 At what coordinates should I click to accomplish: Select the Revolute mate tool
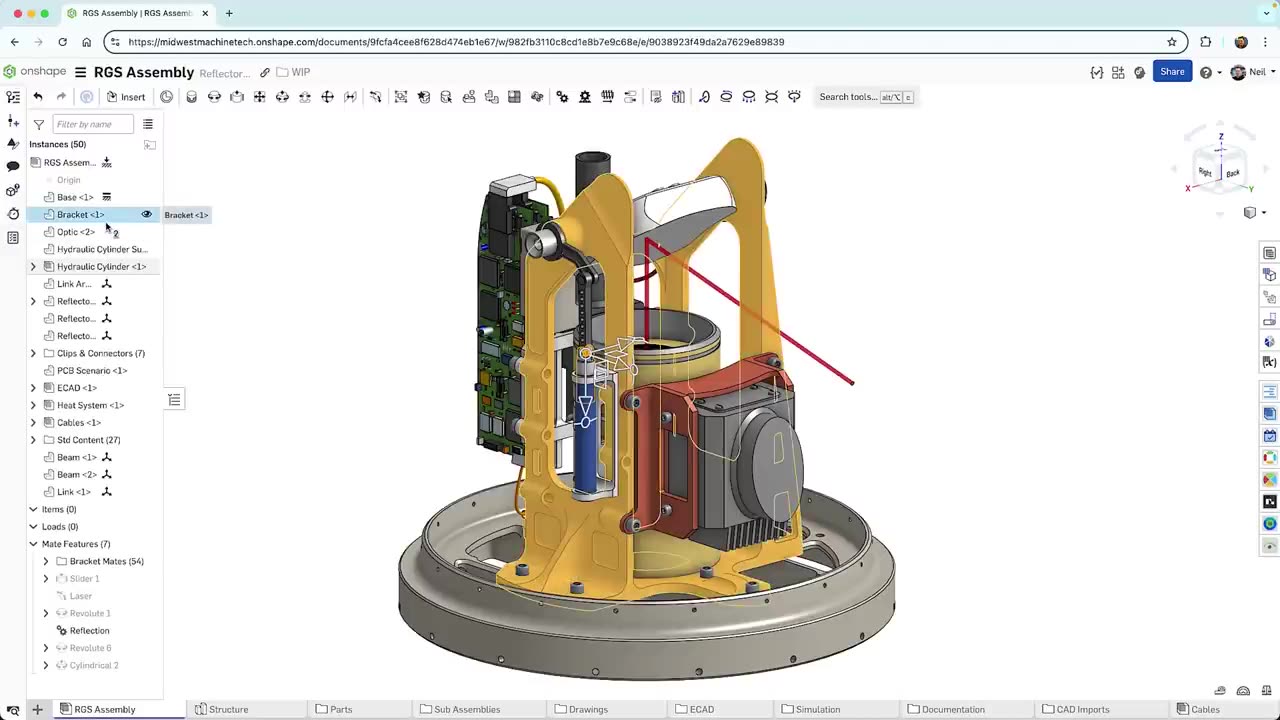(214, 97)
